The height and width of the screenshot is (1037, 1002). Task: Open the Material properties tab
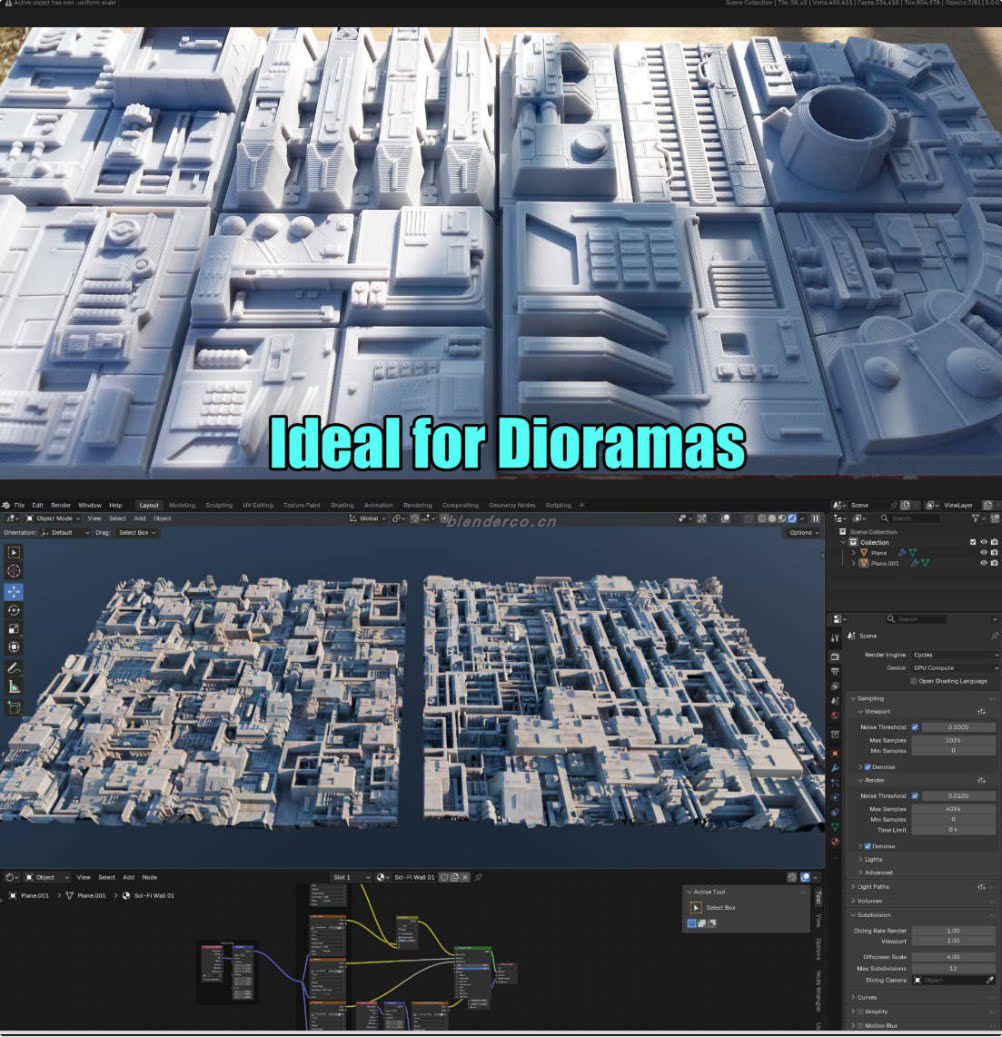[835, 842]
